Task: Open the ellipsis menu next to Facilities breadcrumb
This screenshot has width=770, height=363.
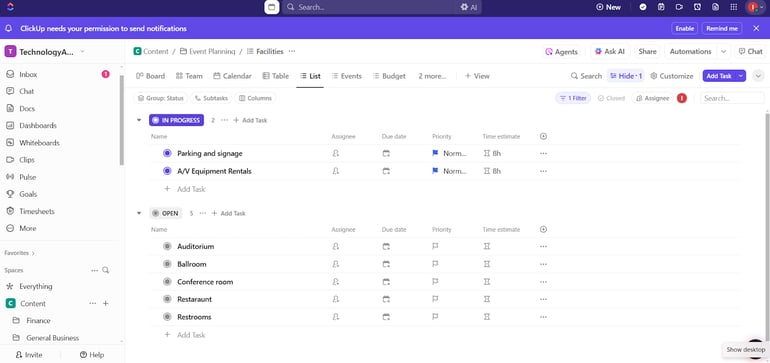Action: (x=292, y=51)
